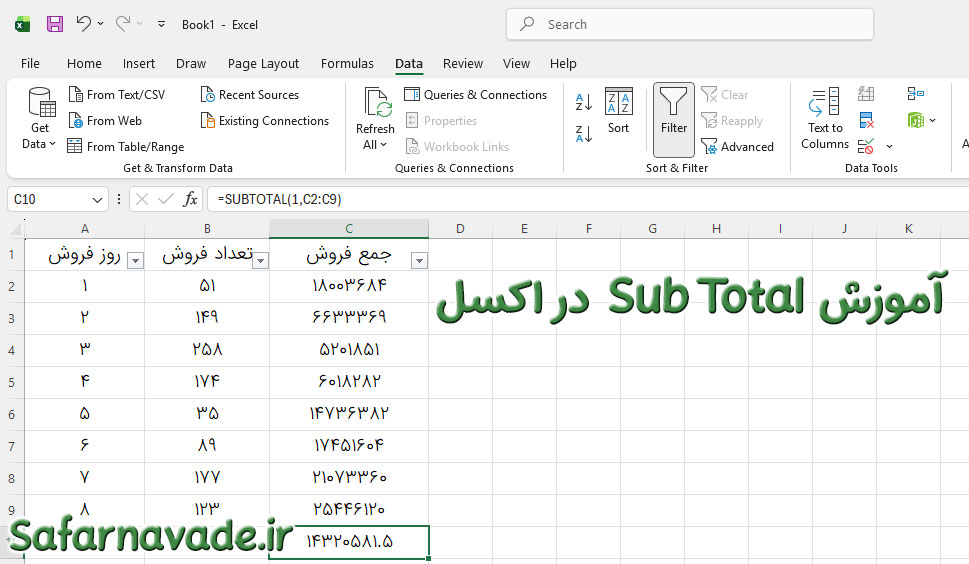
Task: Sort descending with the Z to A icon
Action: 583,133
